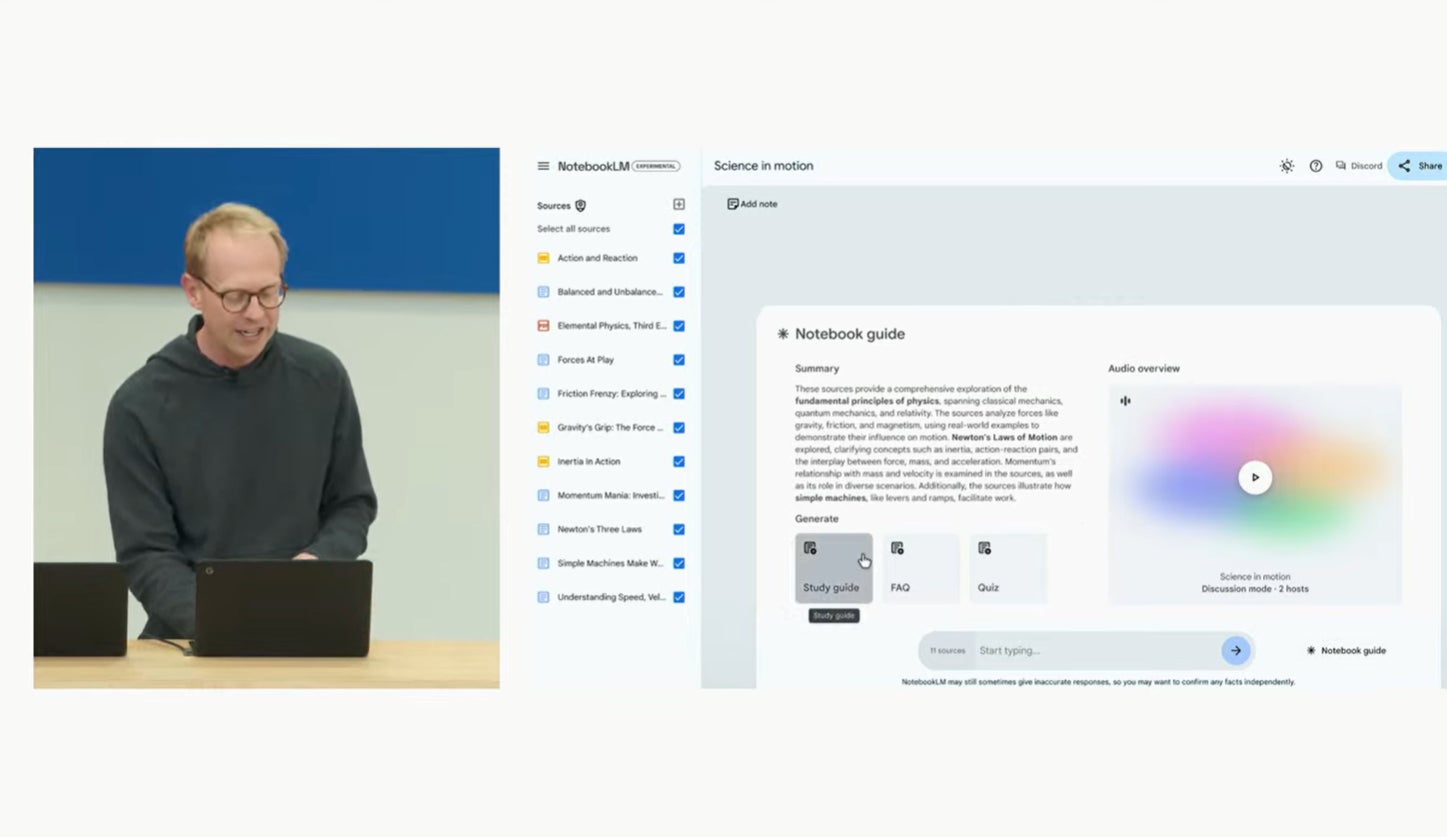The image size is (1447, 837).
Task: Toggle the light/dark theme icon
Action: click(1286, 166)
